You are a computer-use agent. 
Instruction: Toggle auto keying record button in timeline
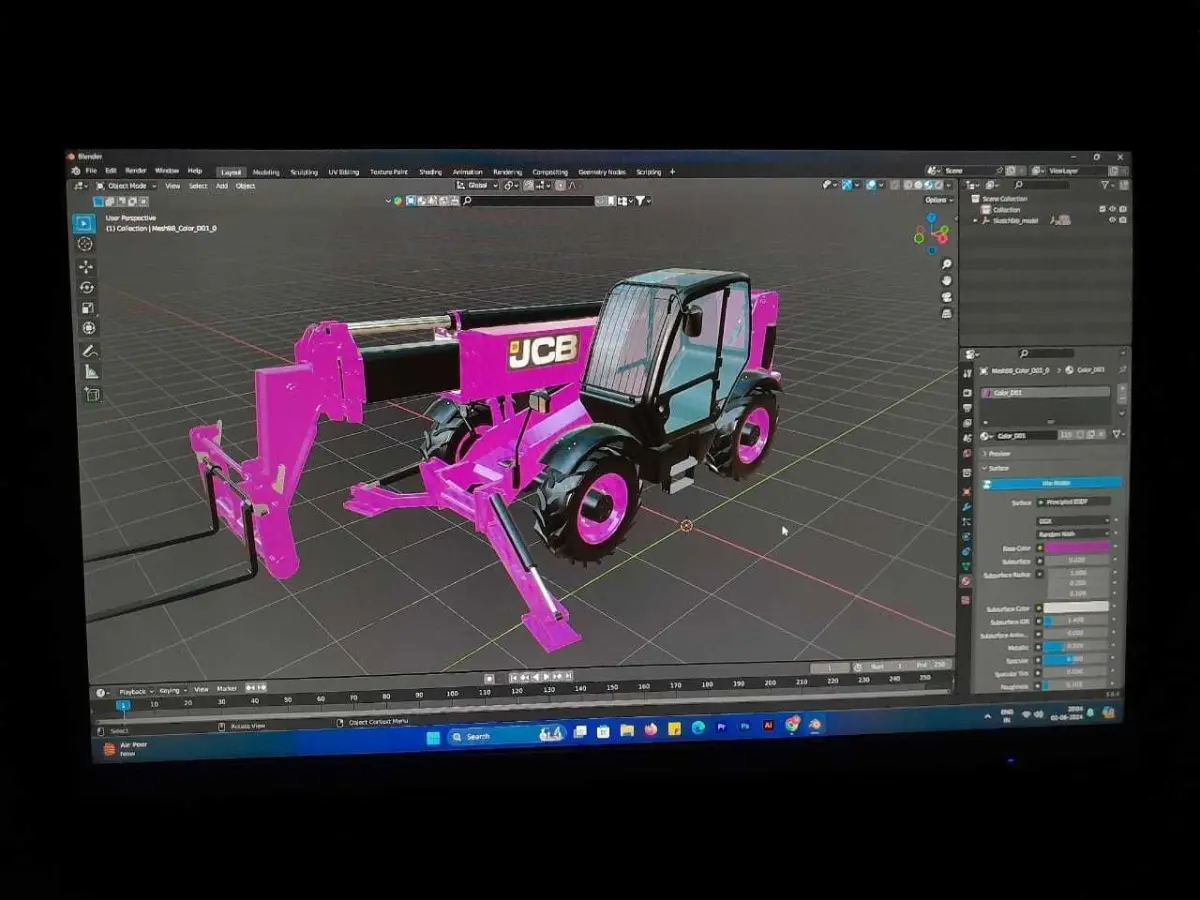[x=489, y=678]
